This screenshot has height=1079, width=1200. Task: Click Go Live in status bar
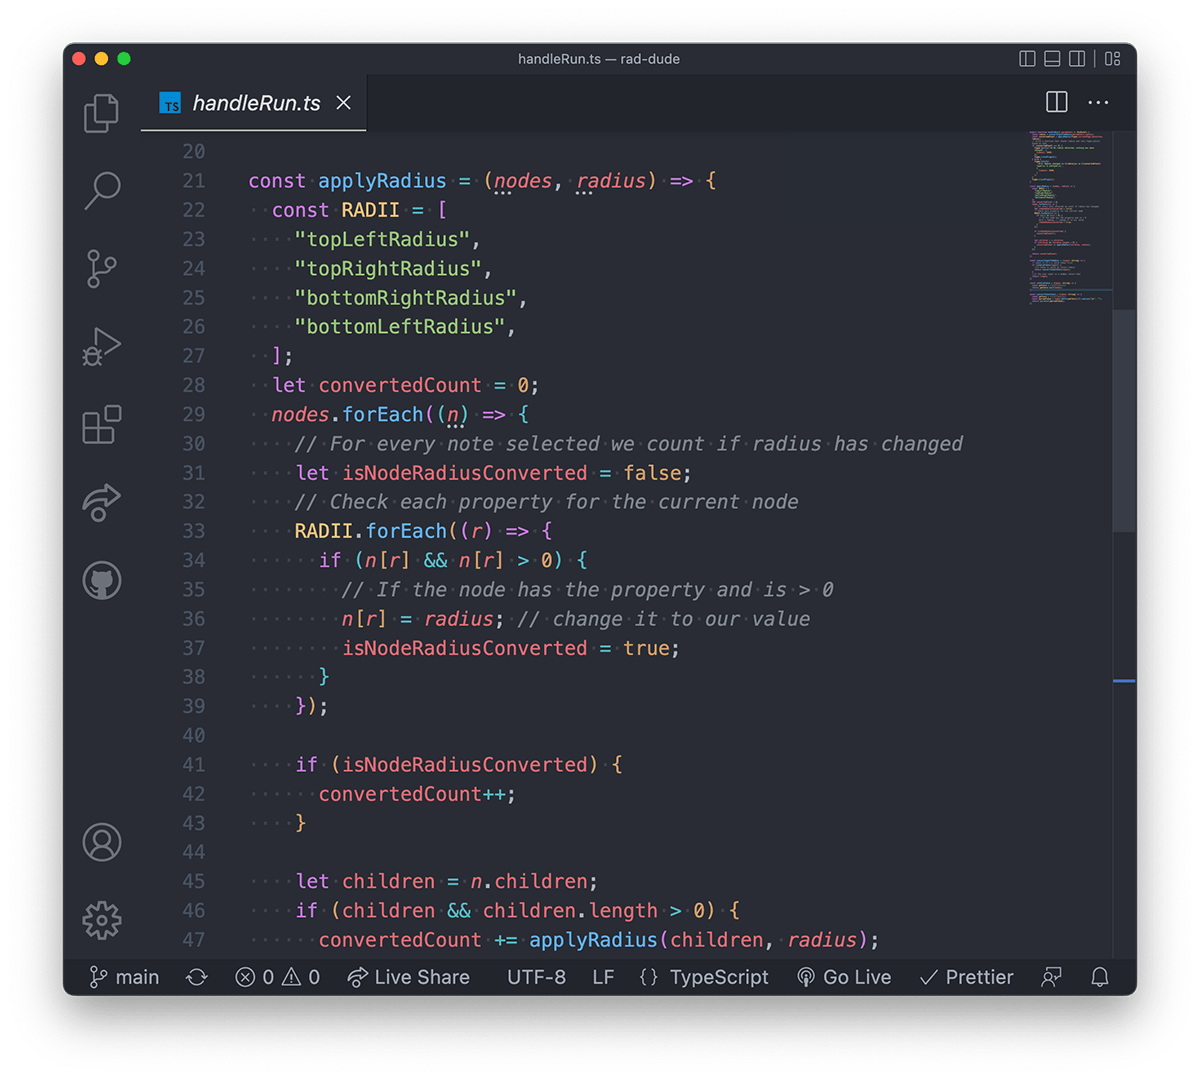844,977
